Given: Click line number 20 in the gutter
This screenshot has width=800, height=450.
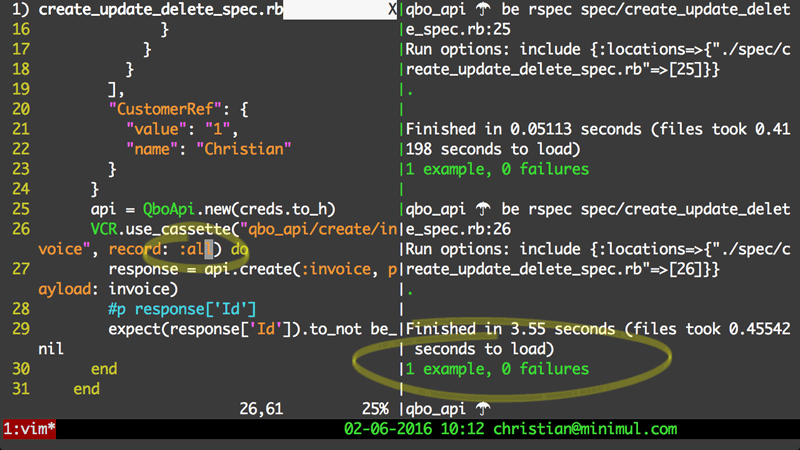Looking at the screenshot, I should (21, 109).
